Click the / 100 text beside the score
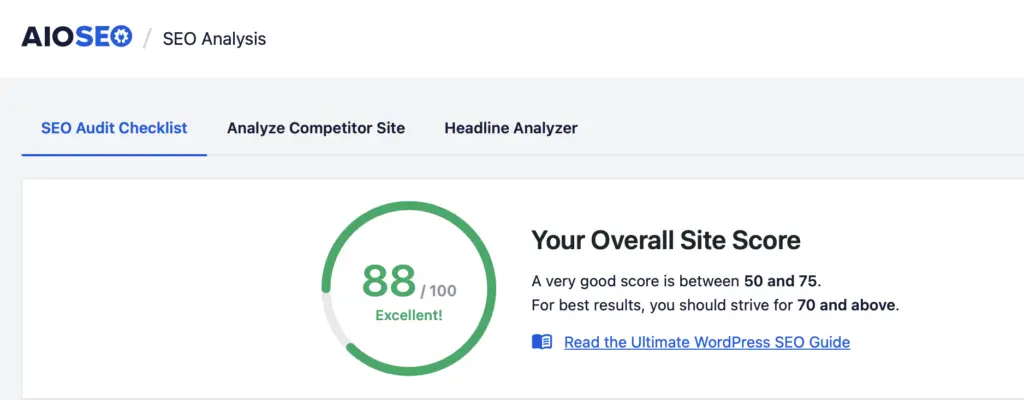Viewport: 1024px width, 400px height. (438, 291)
